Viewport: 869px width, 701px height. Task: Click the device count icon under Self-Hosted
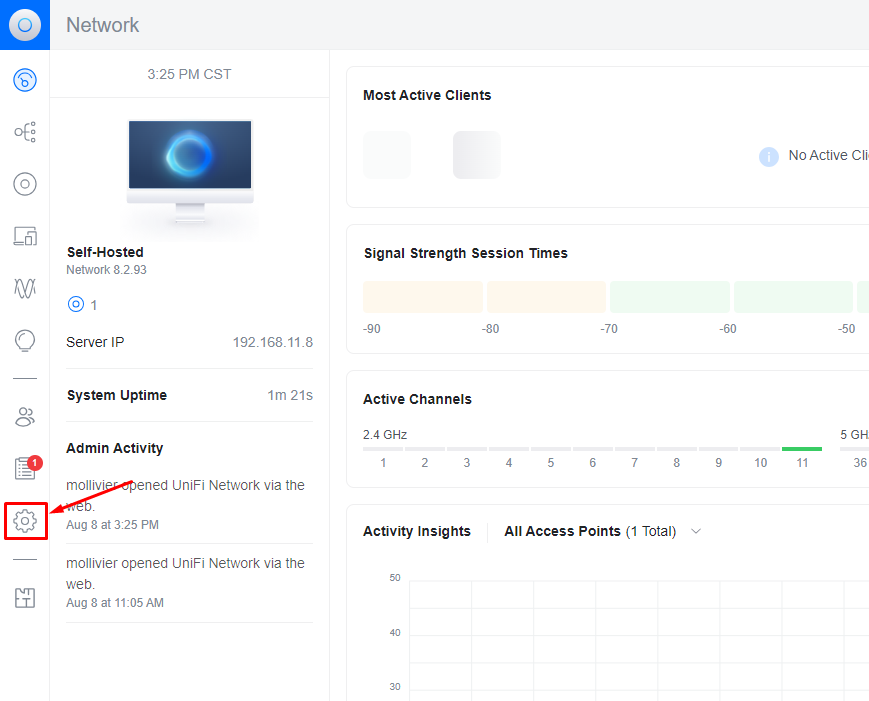click(76, 304)
